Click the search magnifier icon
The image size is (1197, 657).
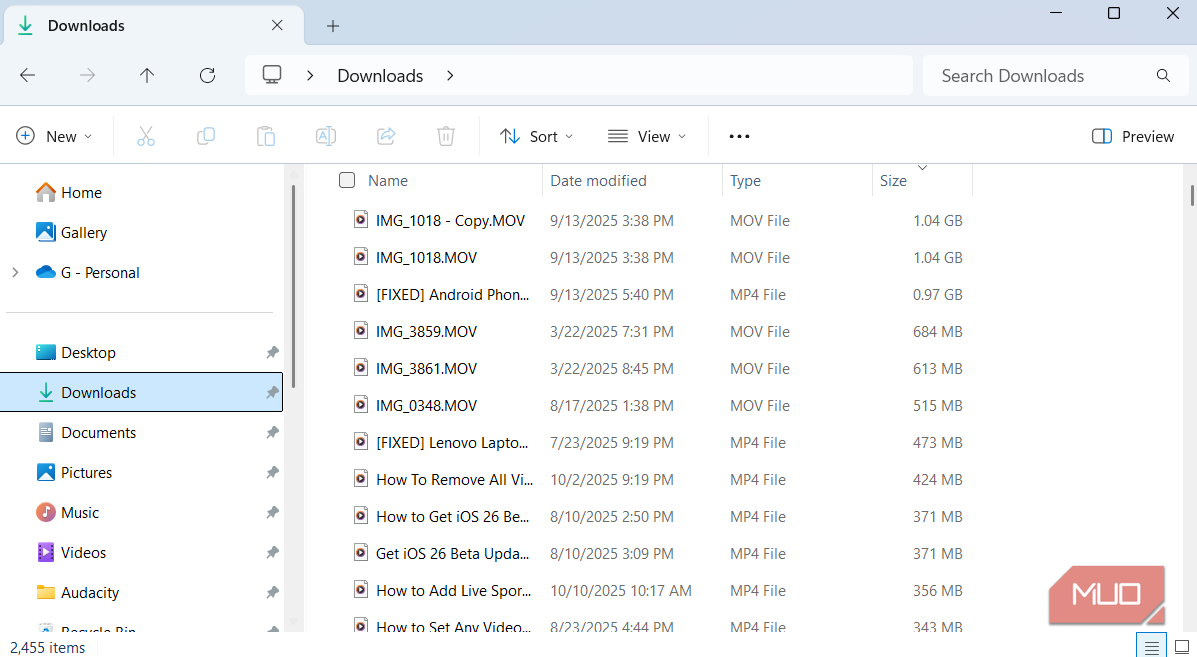(x=1163, y=76)
